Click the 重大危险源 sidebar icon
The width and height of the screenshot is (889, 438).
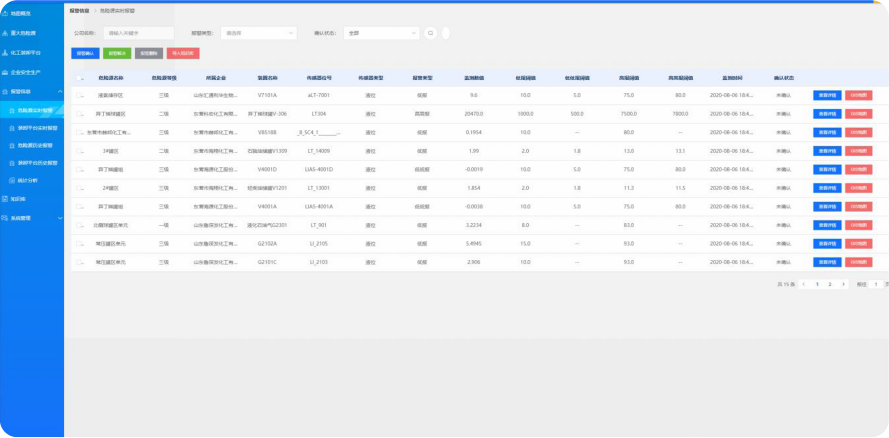5,33
